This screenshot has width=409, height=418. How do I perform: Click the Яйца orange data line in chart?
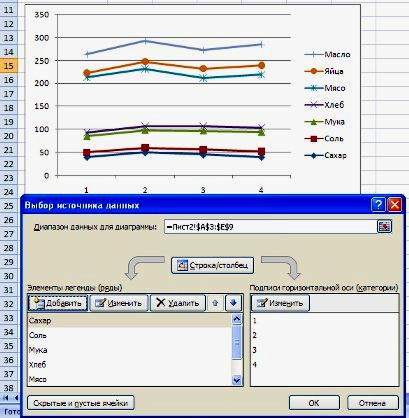click(174, 65)
